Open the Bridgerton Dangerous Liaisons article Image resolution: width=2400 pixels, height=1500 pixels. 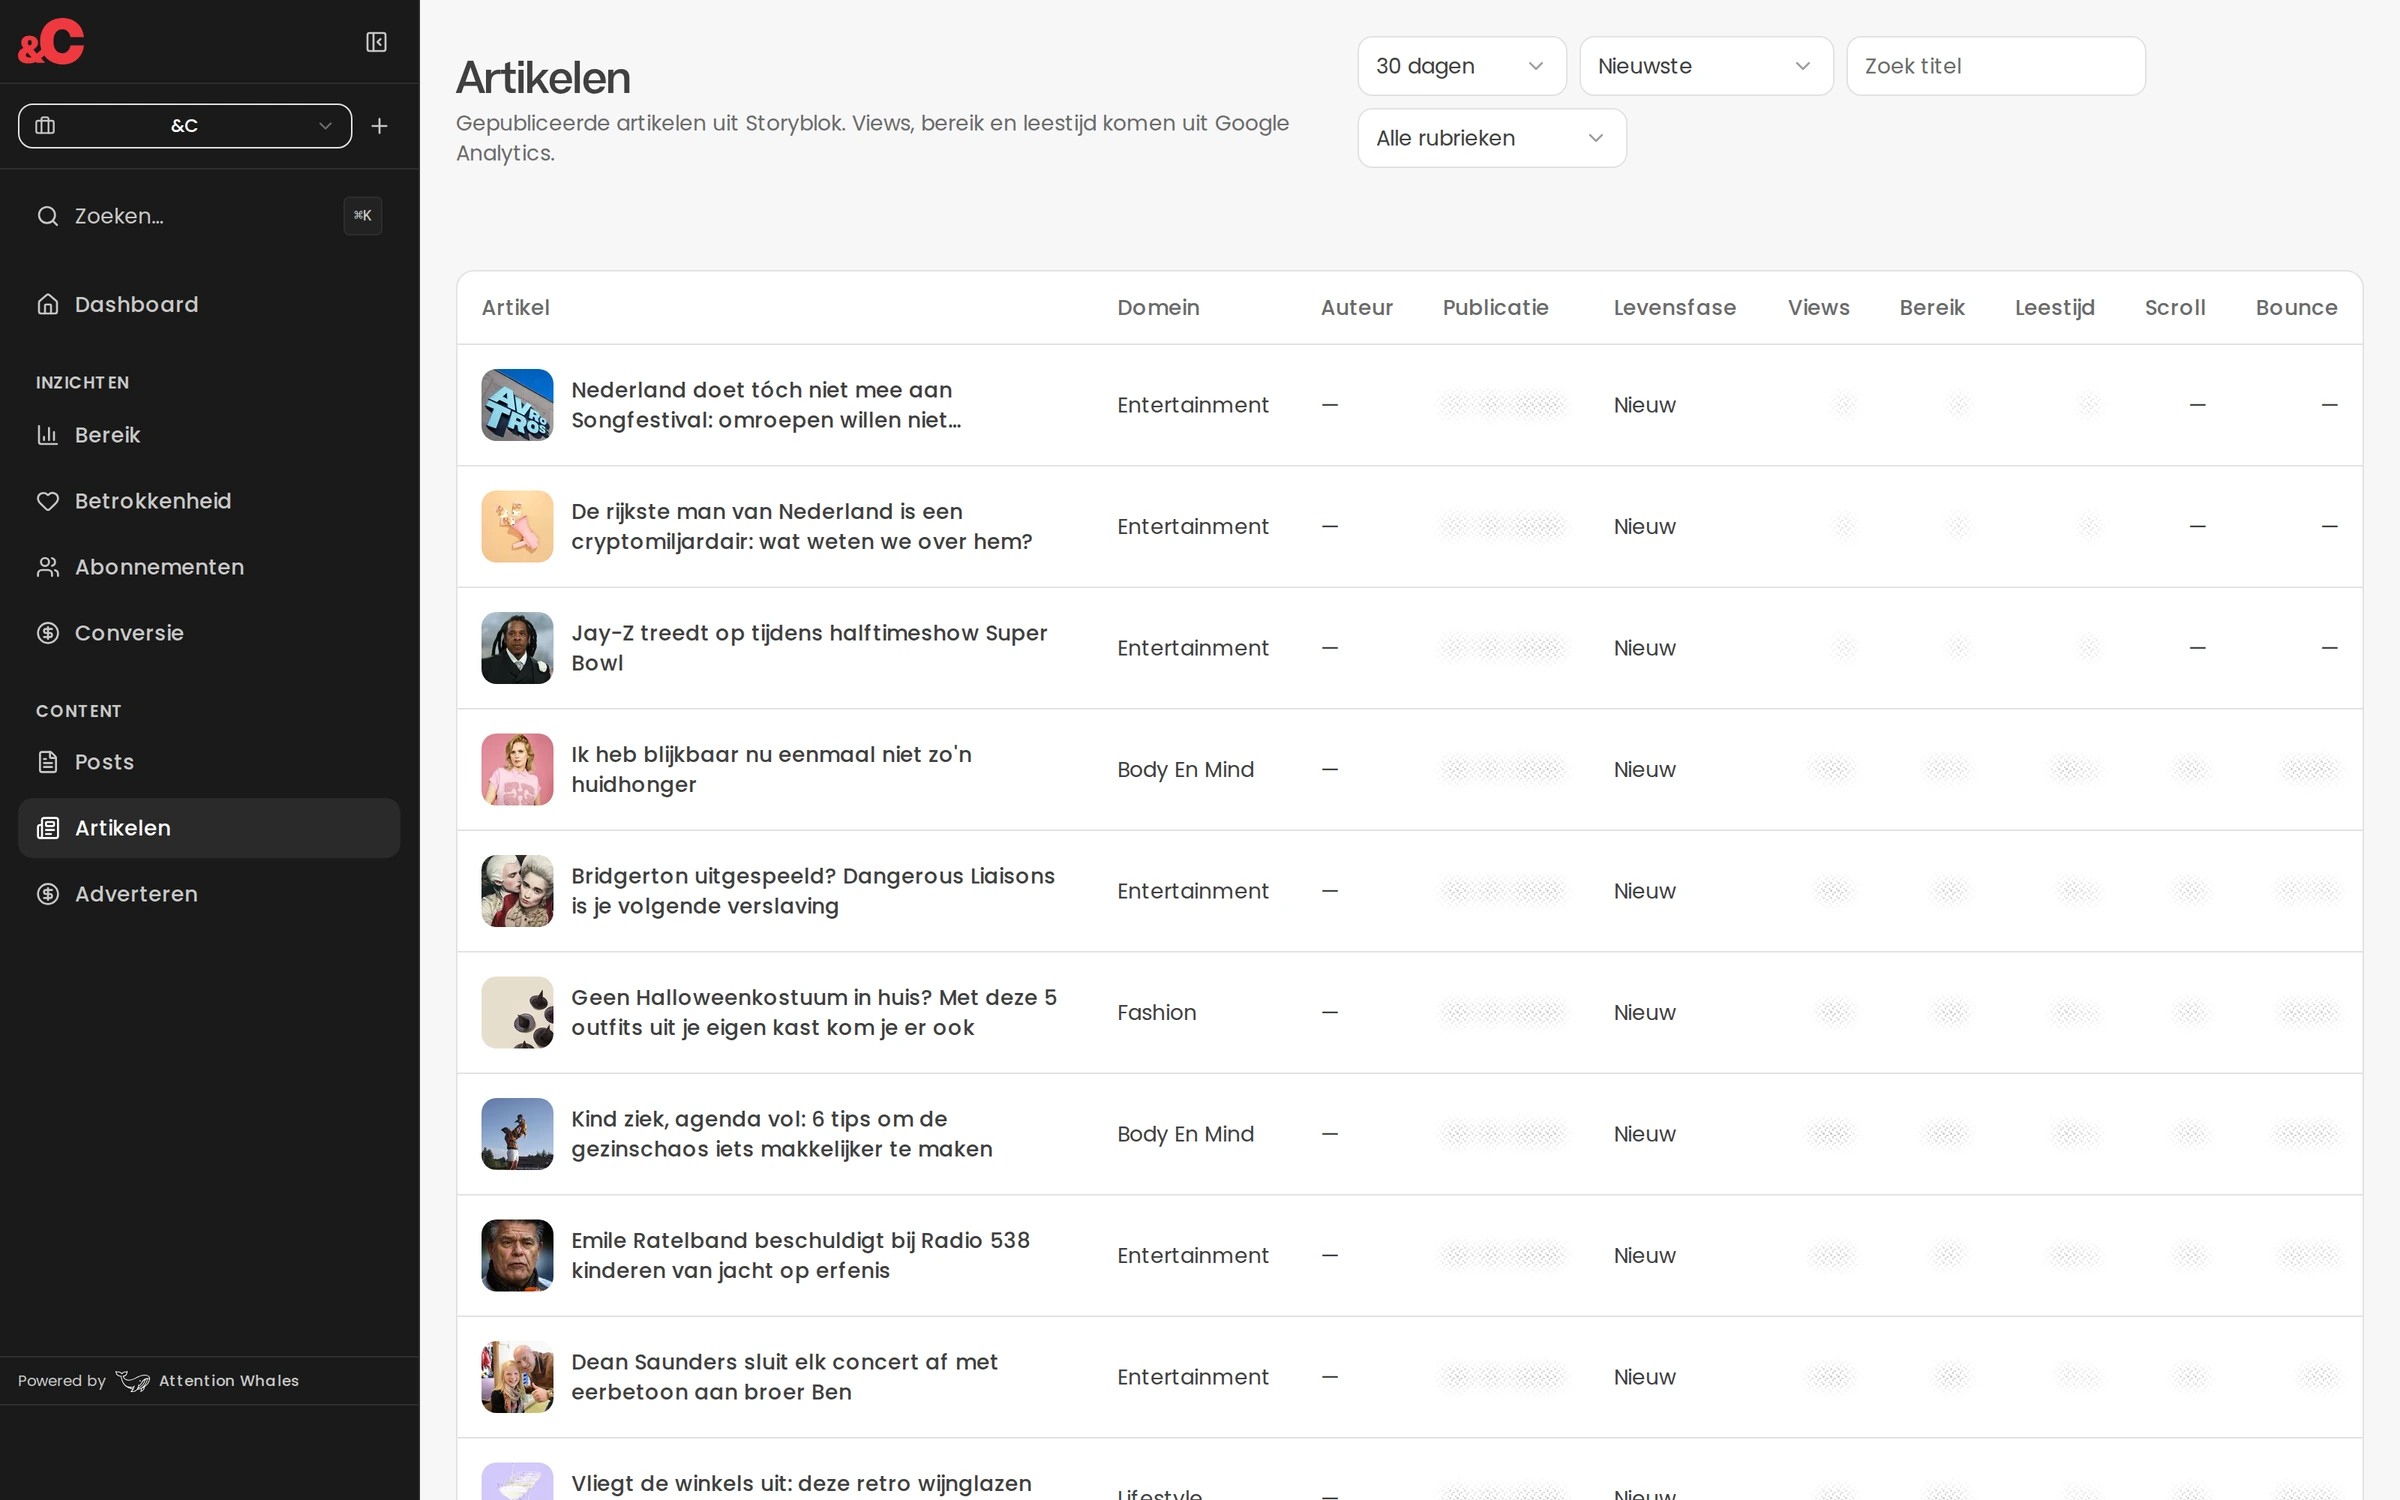[812, 891]
